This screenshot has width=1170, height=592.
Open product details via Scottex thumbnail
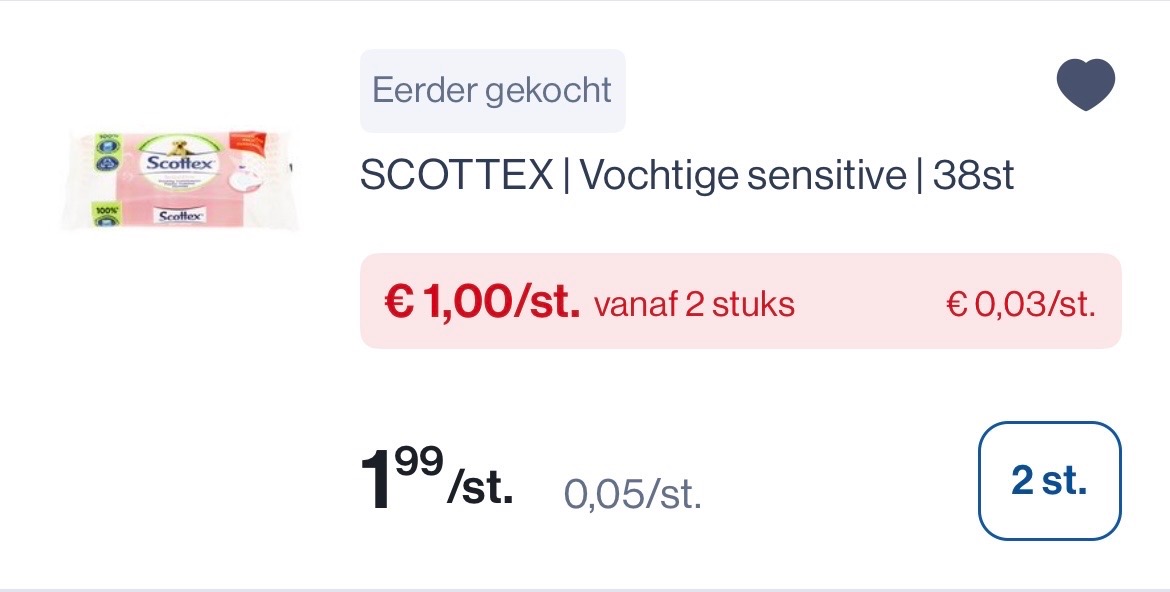coord(180,178)
